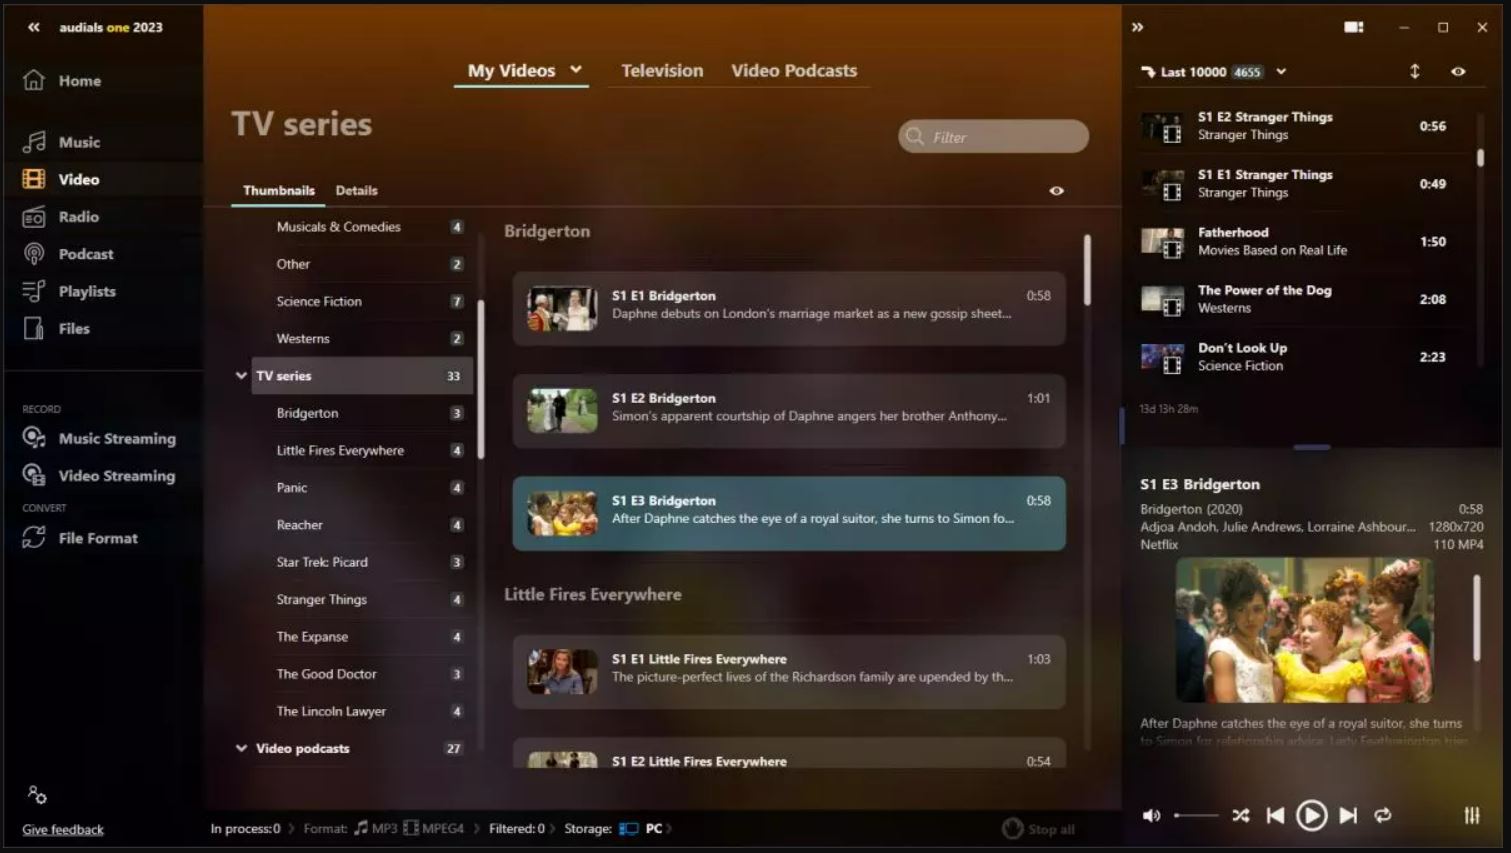Screen dimensions: 1511x853
Task: Expand the Storage PC chevron
Action: point(669,829)
